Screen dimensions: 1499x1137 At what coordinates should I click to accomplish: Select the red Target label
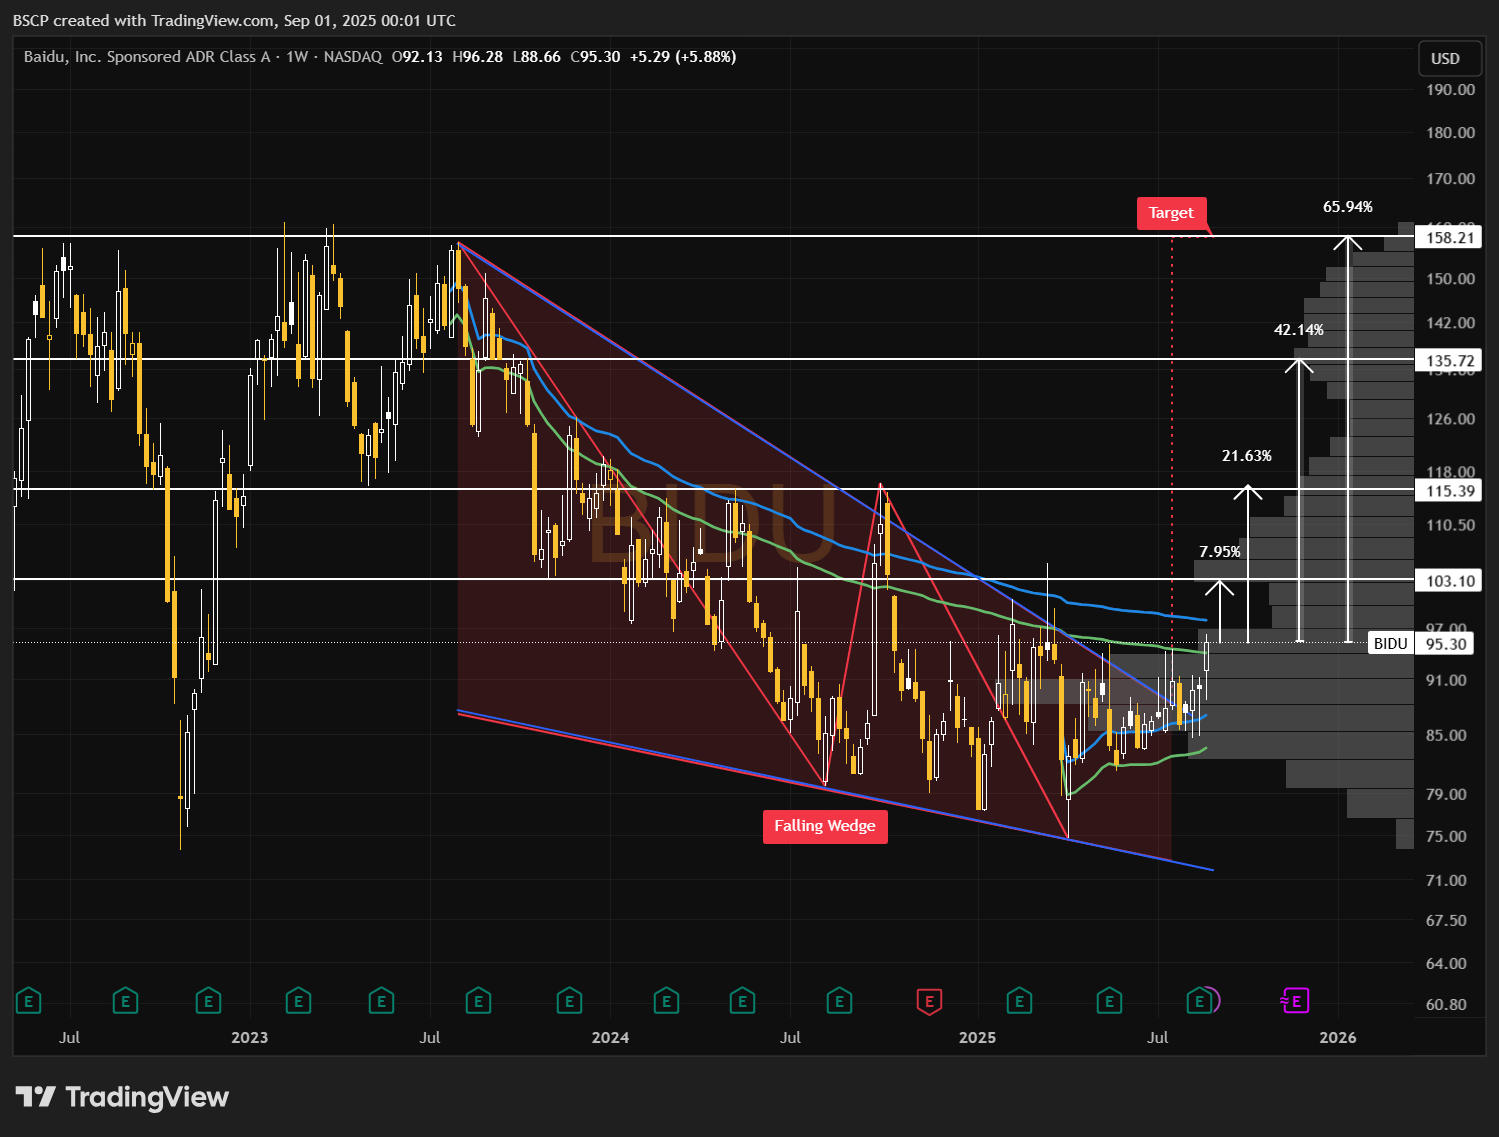click(x=1171, y=213)
